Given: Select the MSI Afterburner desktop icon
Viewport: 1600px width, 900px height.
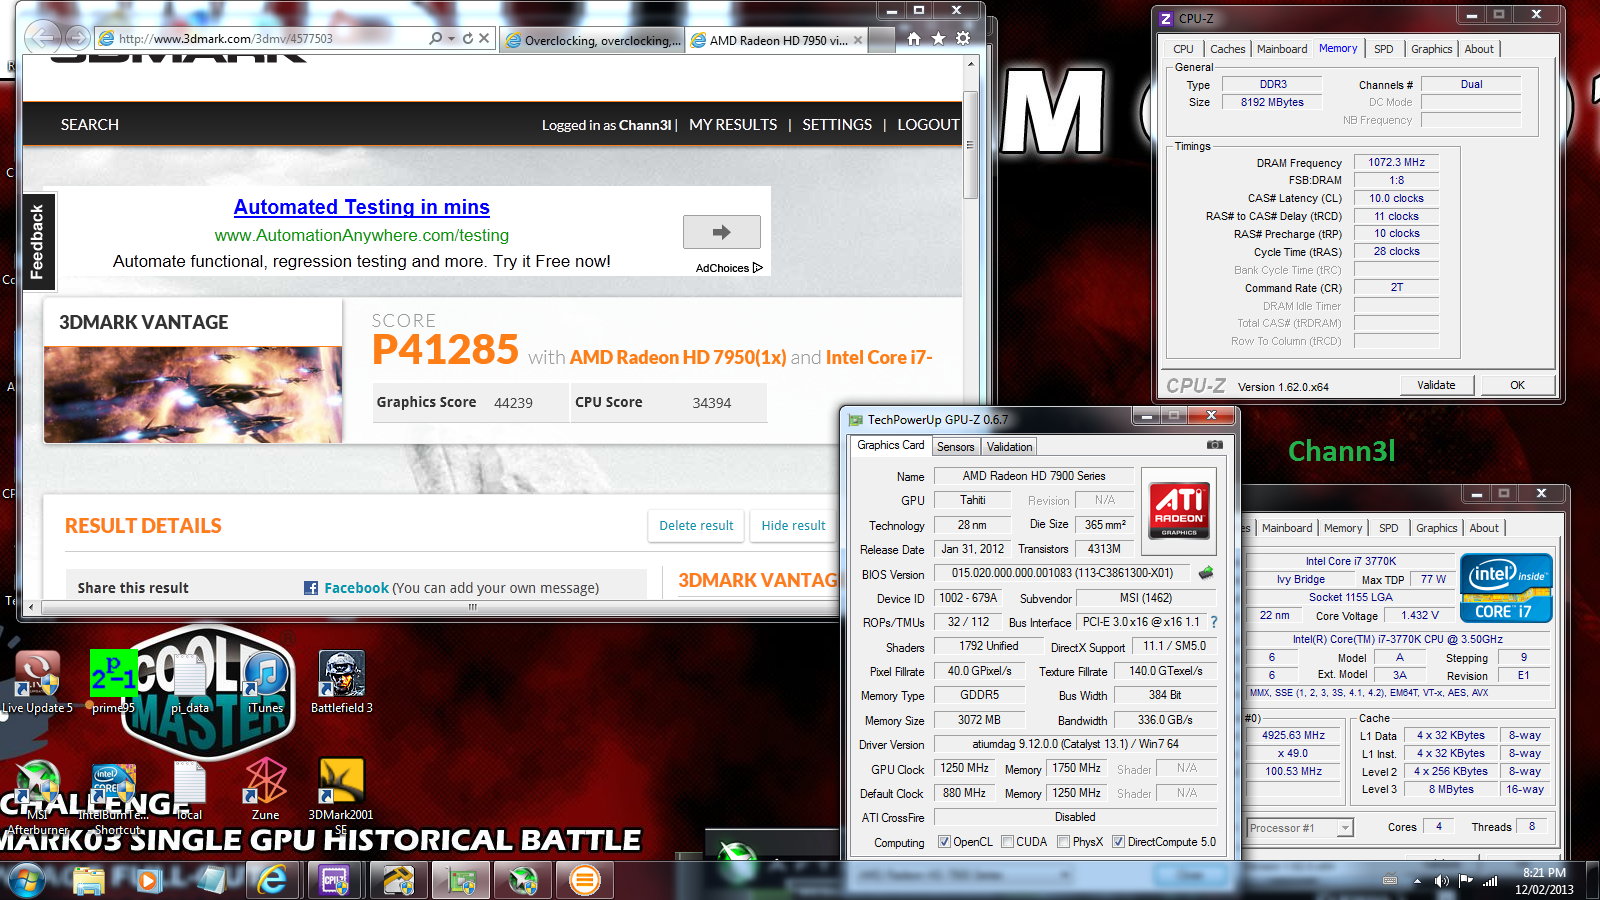Looking at the screenshot, I should point(38,797).
